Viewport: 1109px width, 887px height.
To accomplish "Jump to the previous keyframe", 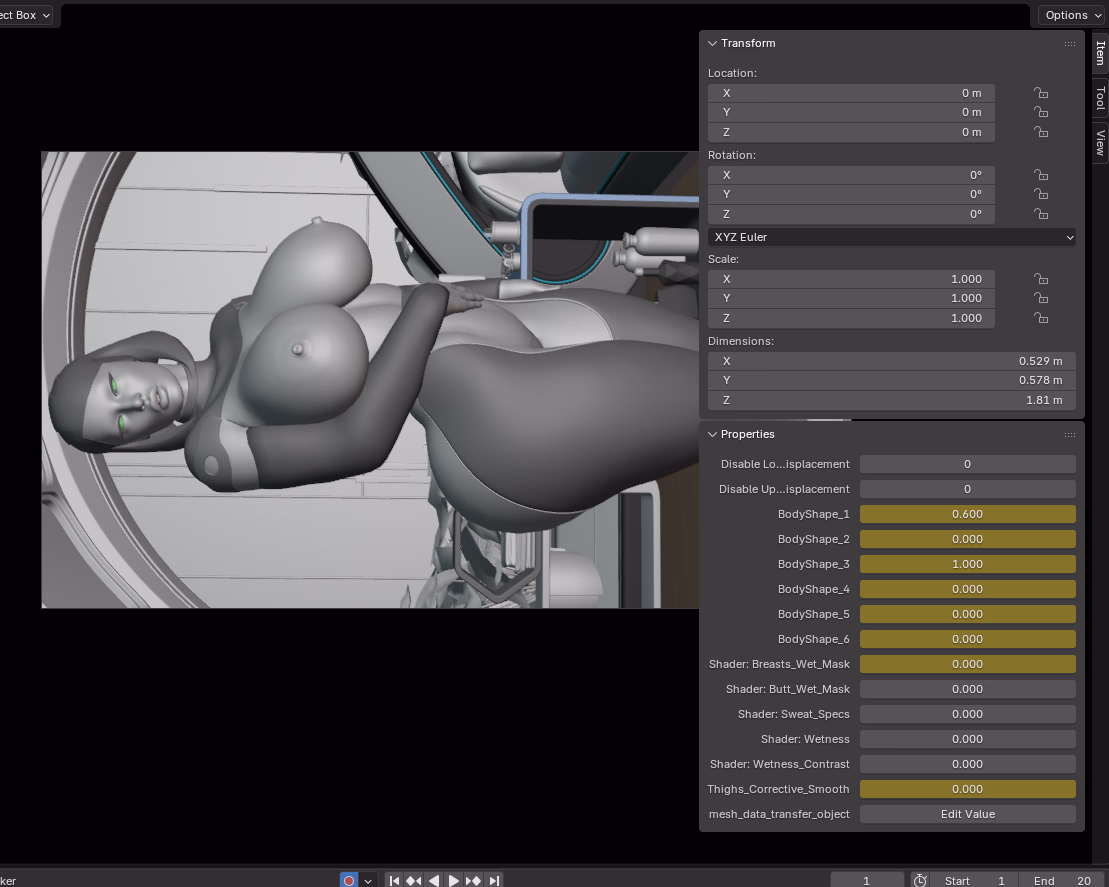I will tap(413, 880).
